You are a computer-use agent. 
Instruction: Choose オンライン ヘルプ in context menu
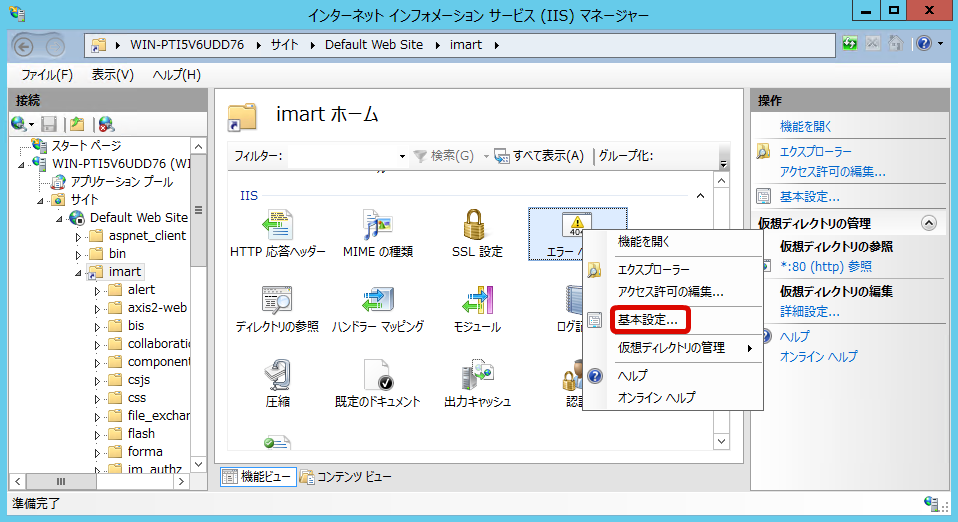pyautogui.click(x=656, y=397)
